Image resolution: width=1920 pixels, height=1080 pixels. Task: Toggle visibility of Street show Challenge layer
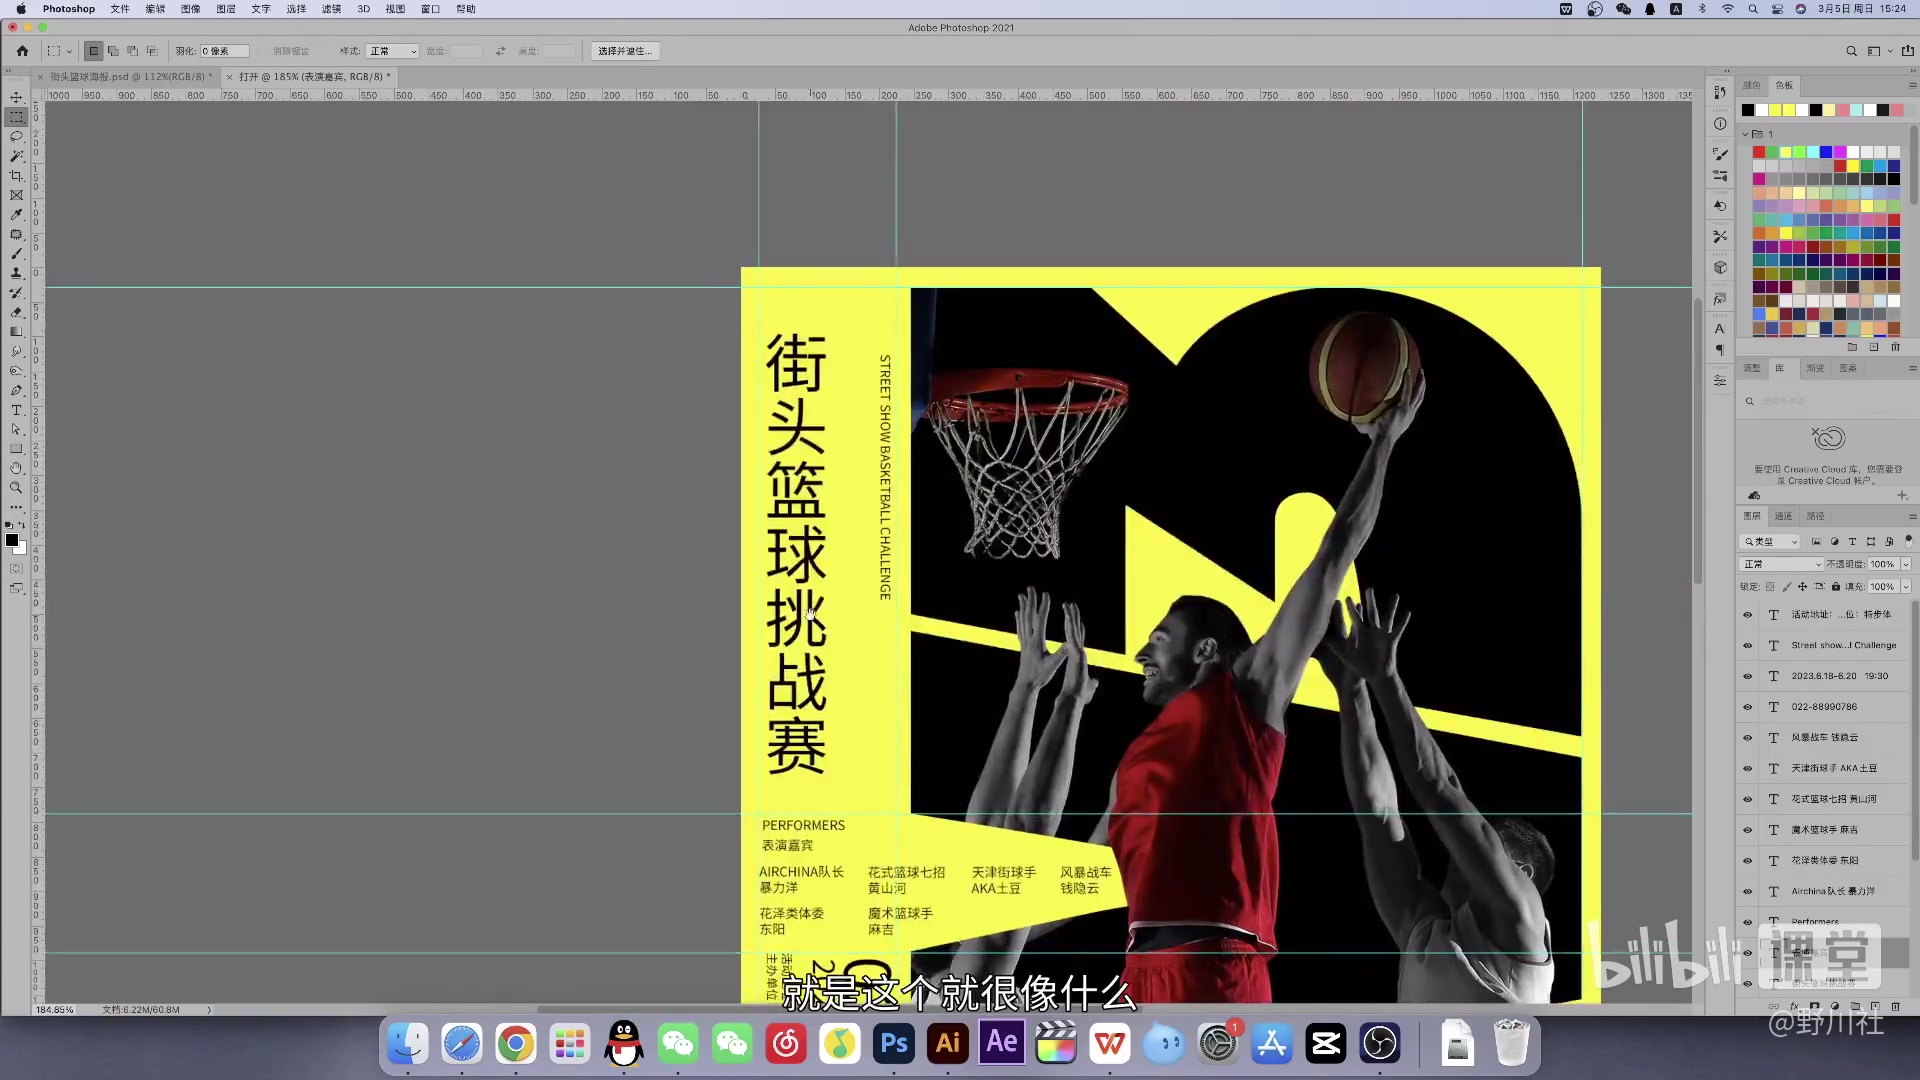(x=1748, y=646)
